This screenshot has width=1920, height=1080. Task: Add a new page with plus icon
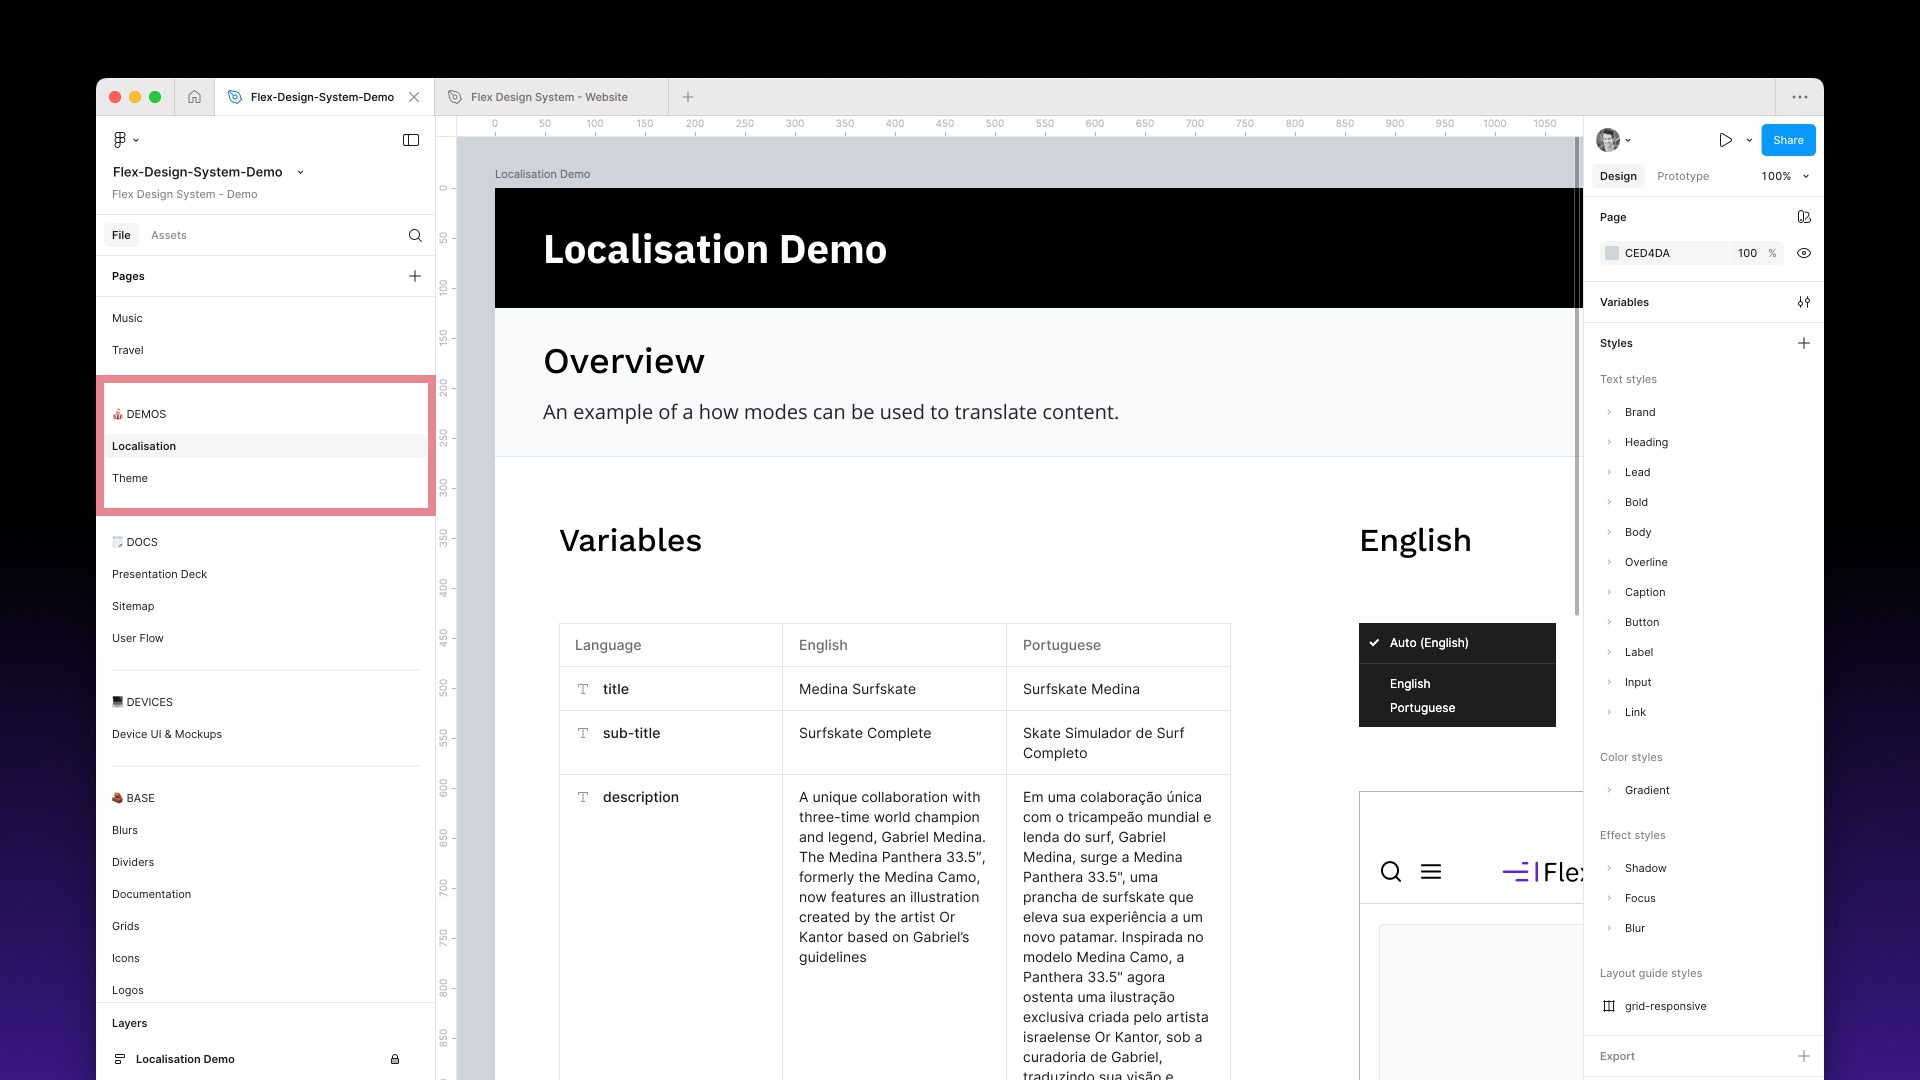click(415, 276)
